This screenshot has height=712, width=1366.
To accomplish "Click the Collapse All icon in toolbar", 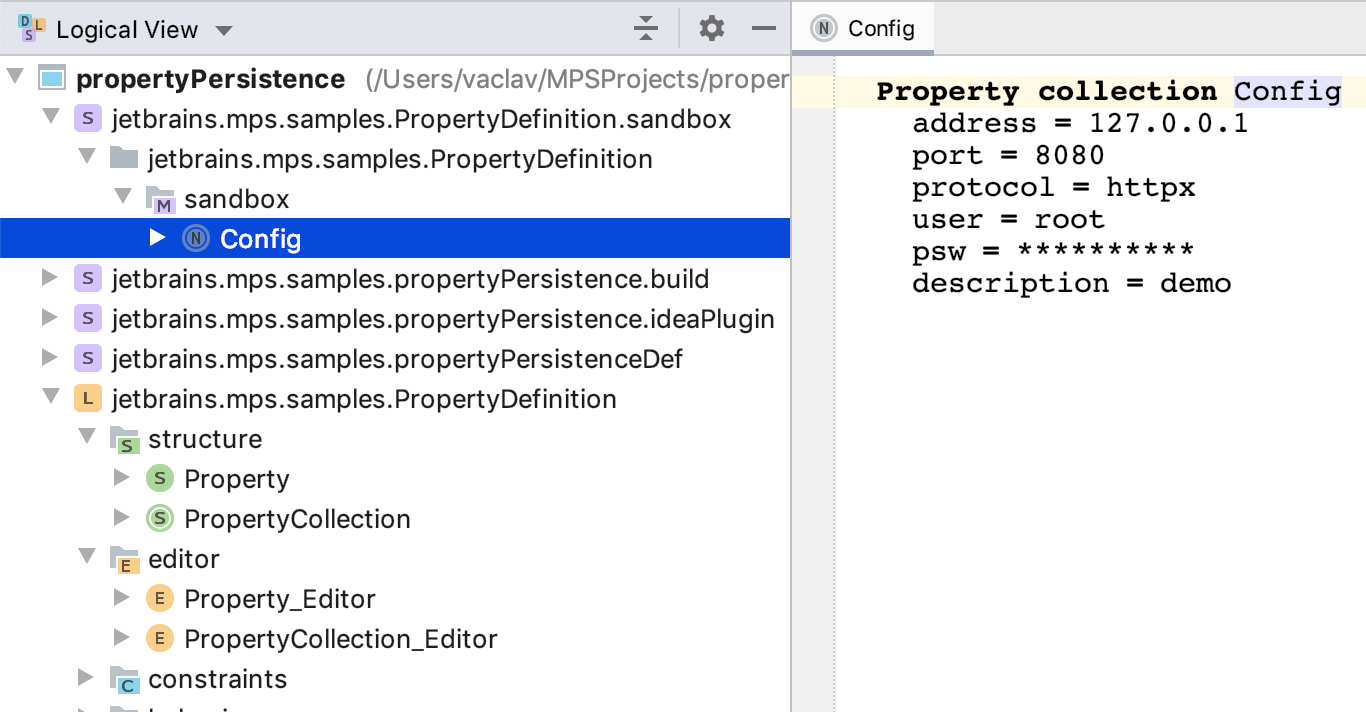I will (646, 29).
